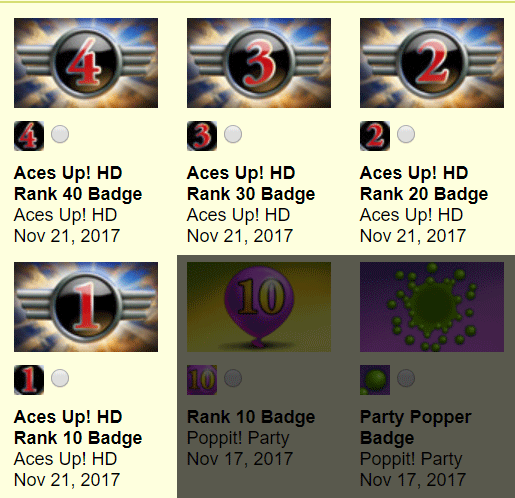Select the radio button for Party Popper Badge
The height and width of the screenshot is (498, 515).
(406, 378)
